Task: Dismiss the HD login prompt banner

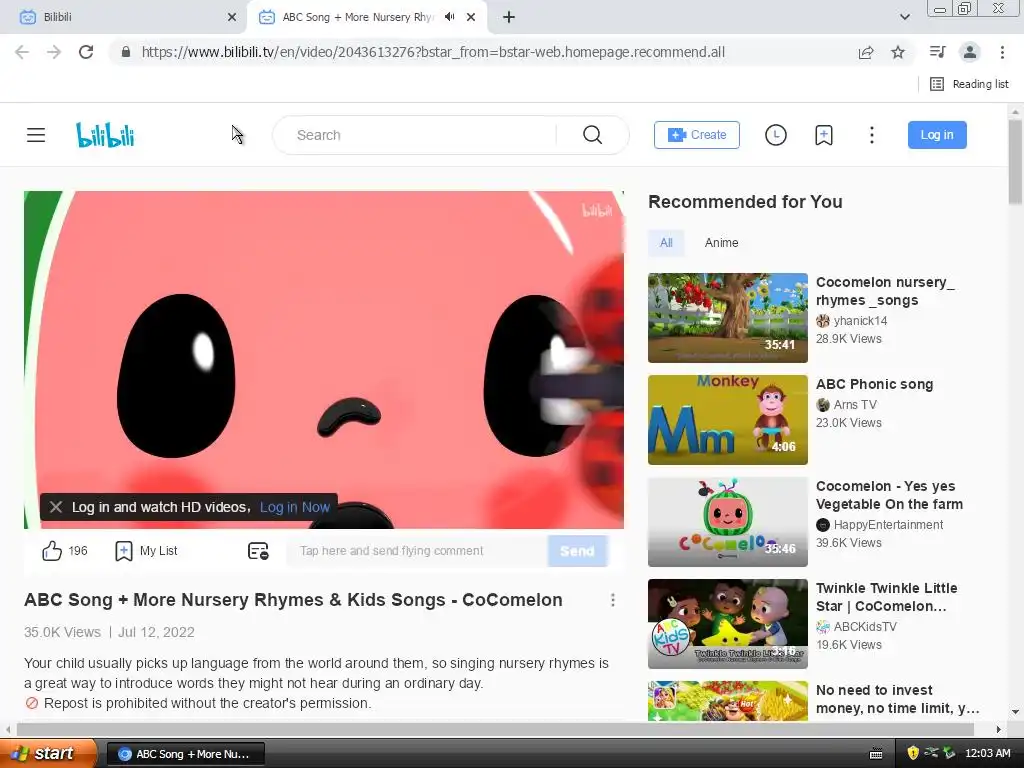Action: [56, 507]
